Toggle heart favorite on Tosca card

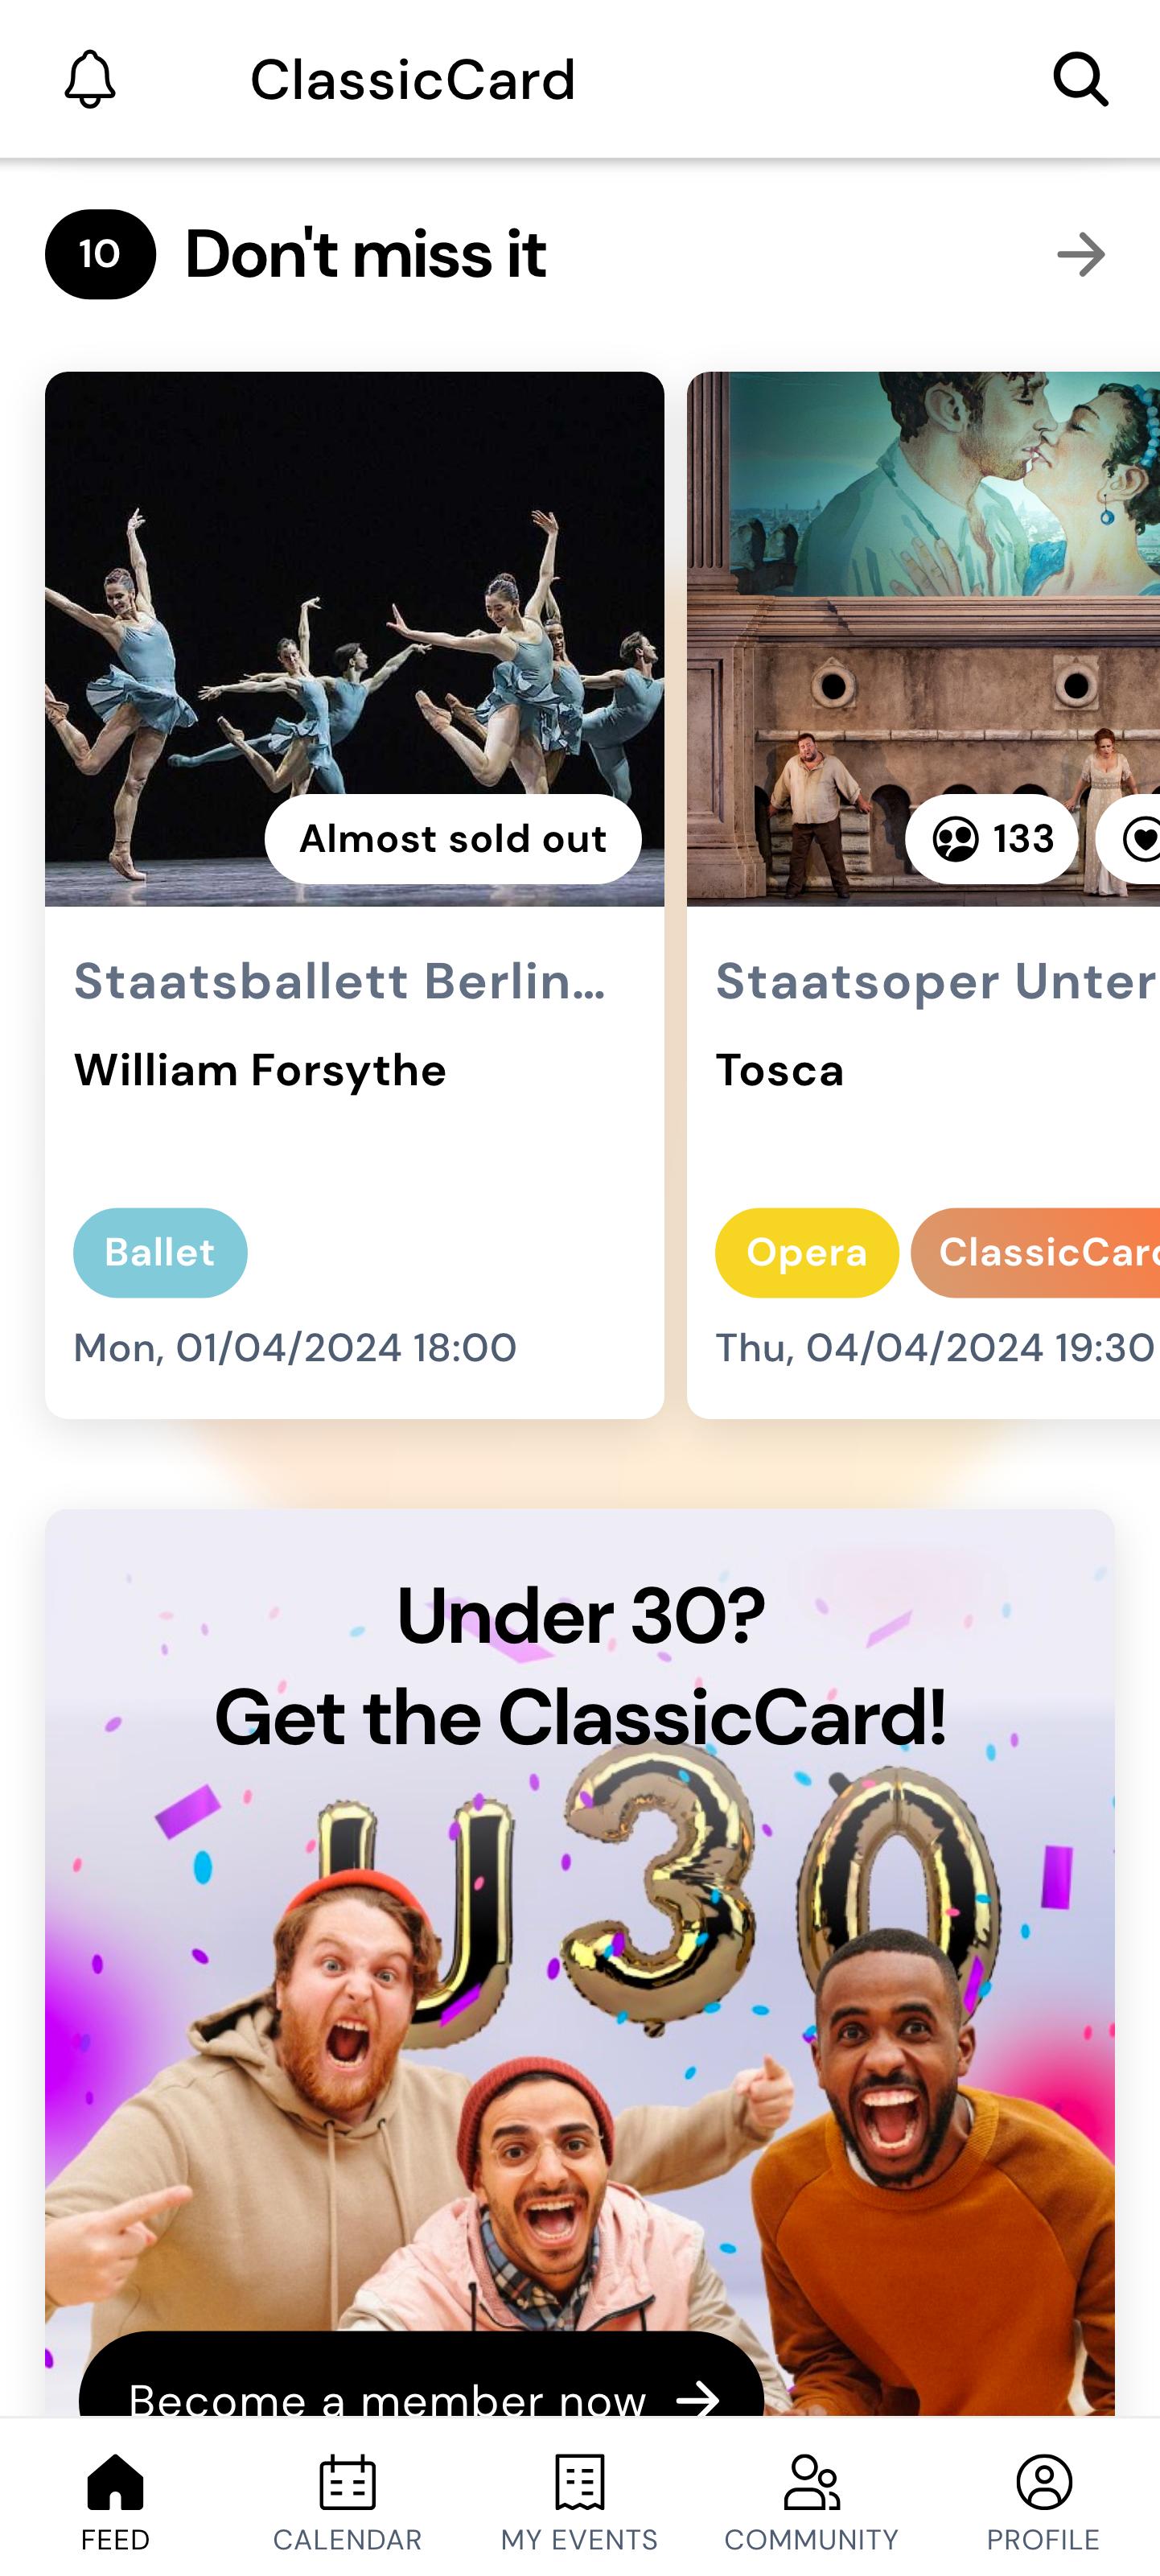(1135, 839)
